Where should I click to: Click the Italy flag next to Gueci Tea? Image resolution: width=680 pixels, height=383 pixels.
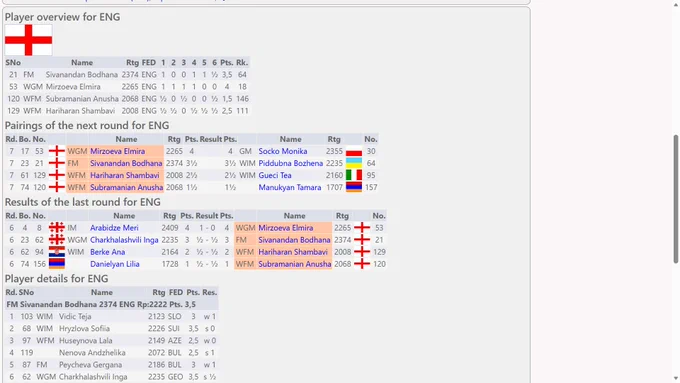point(354,176)
